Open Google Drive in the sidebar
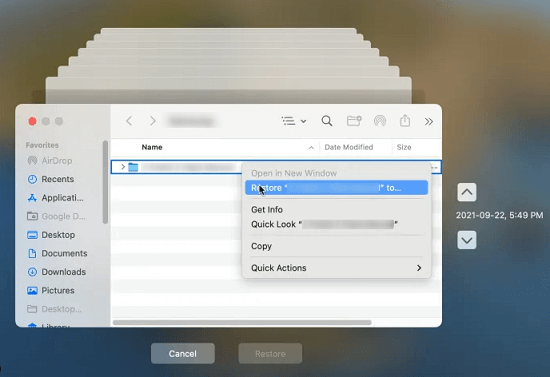The width and height of the screenshot is (550, 377). 63,216
